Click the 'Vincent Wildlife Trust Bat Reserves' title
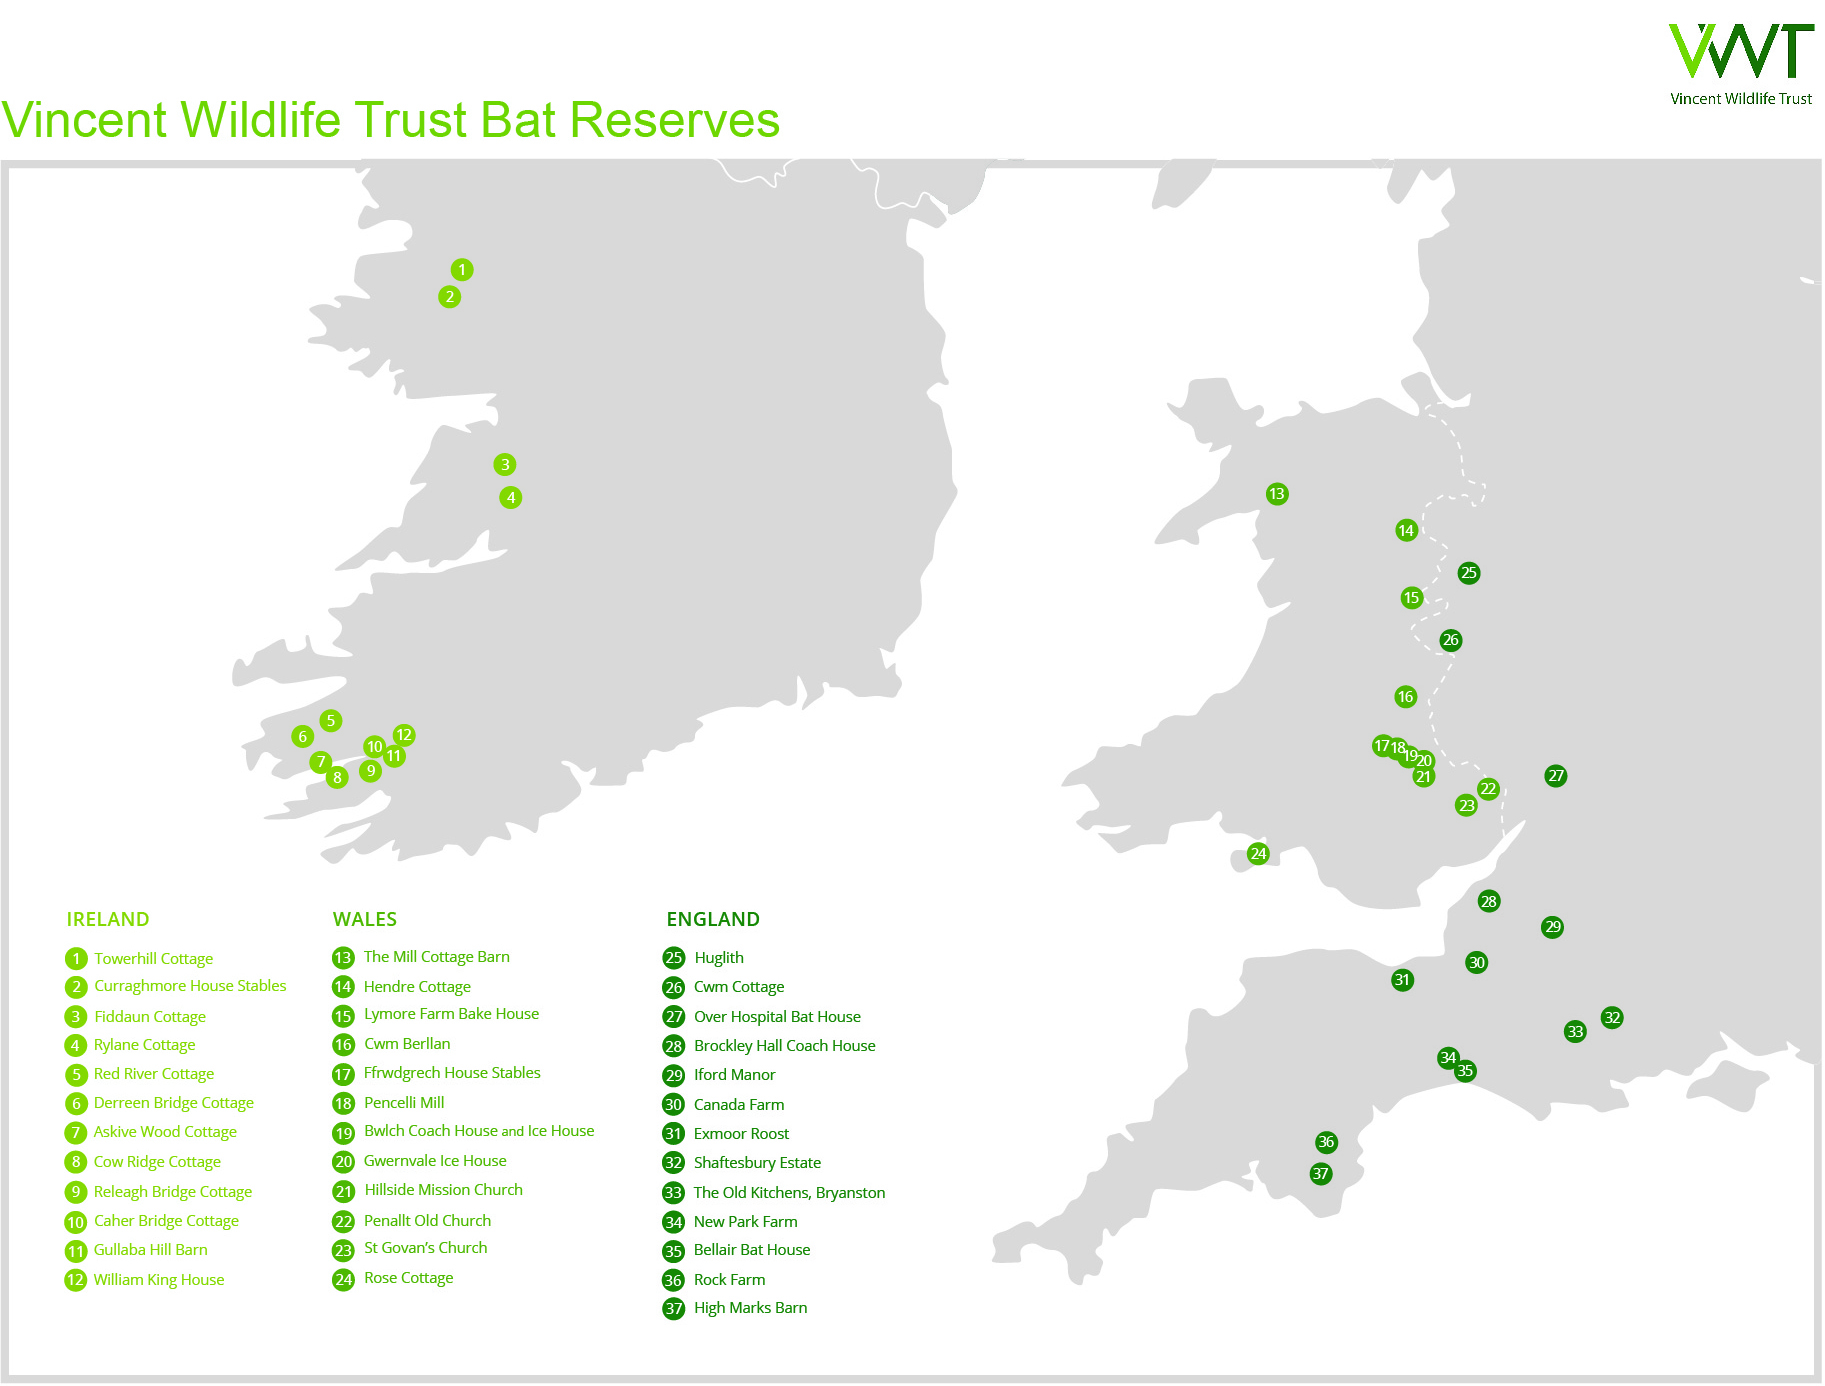The width and height of the screenshot is (1825, 1386). pos(390,120)
